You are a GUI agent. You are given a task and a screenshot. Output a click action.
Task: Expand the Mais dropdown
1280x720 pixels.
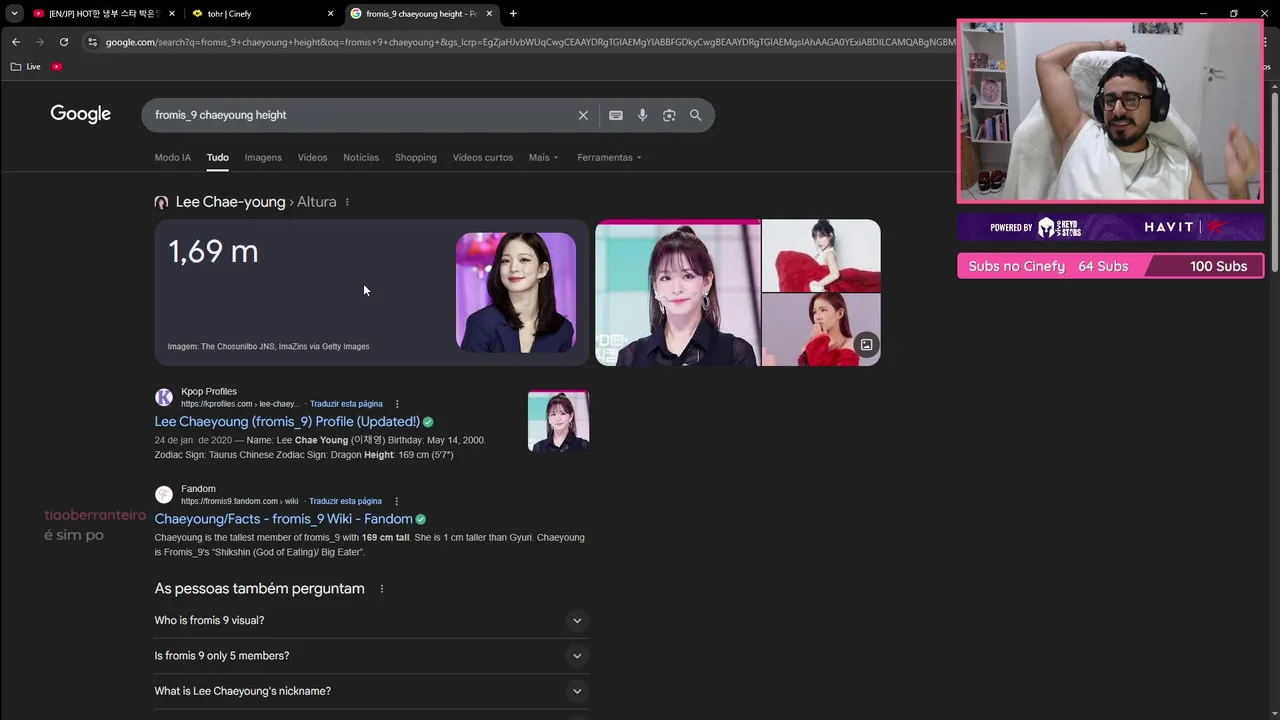543,157
